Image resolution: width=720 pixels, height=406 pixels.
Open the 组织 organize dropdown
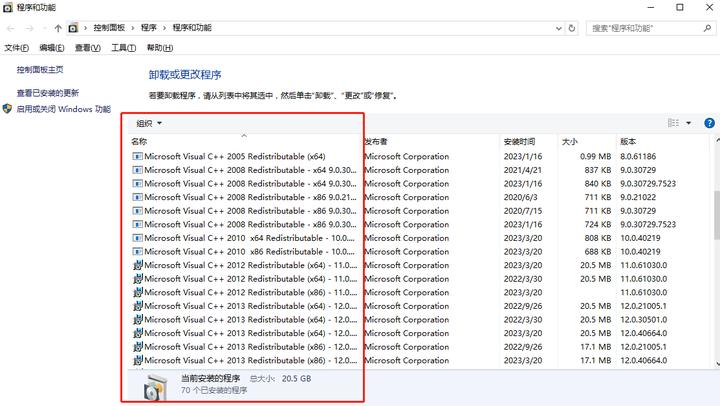click(x=149, y=123)
